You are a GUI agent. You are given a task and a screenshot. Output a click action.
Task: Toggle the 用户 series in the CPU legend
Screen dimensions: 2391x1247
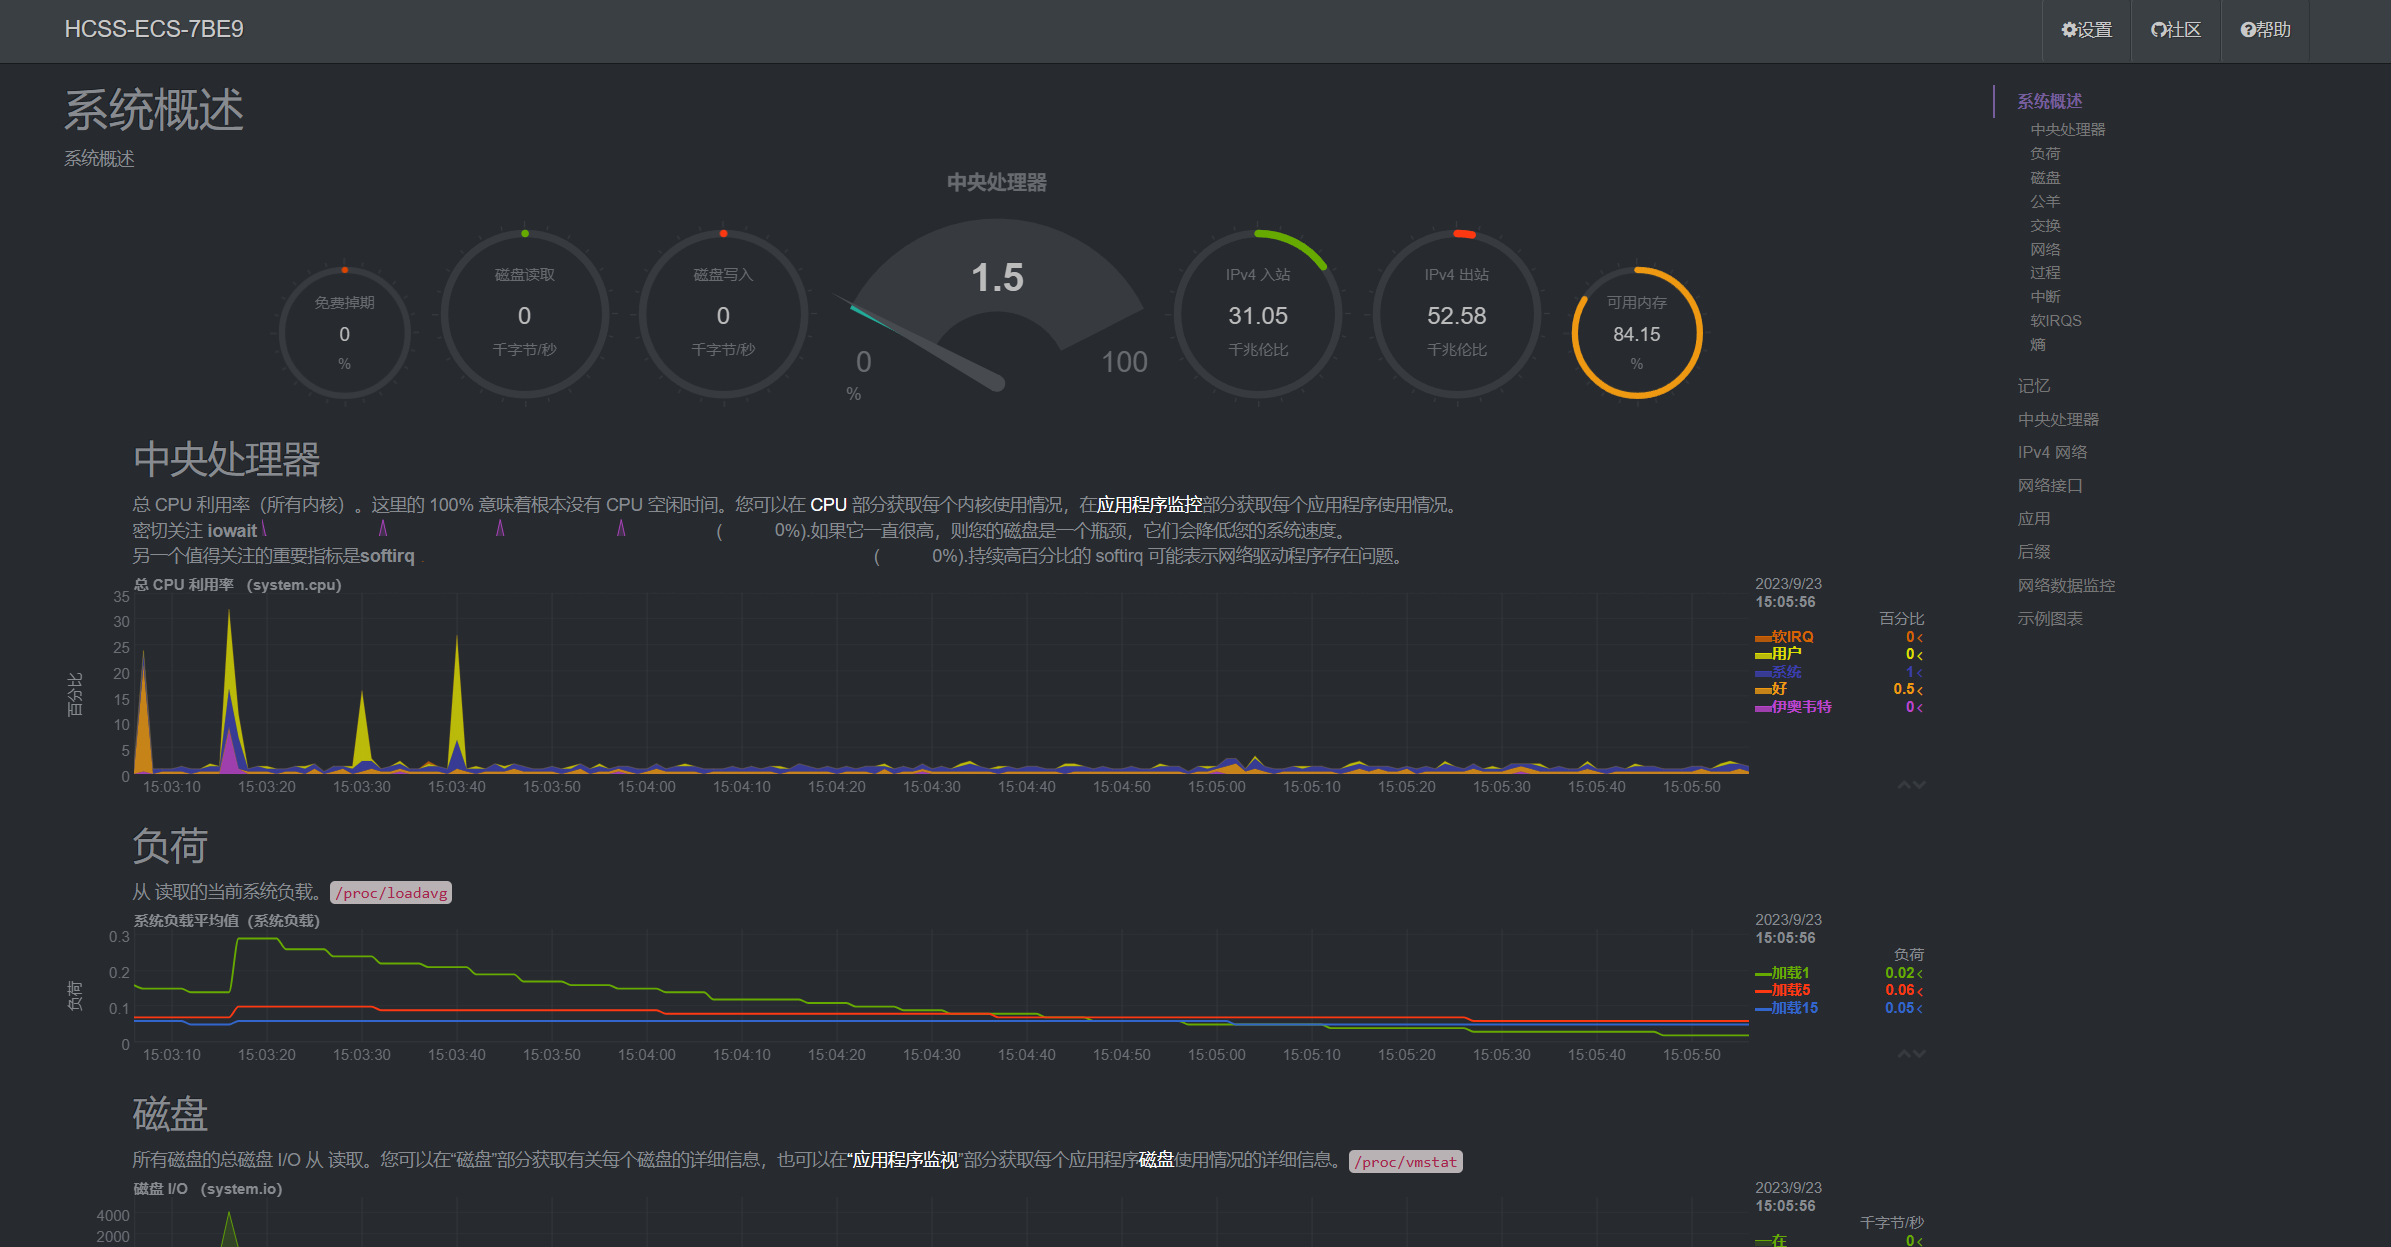[1786, 654]
